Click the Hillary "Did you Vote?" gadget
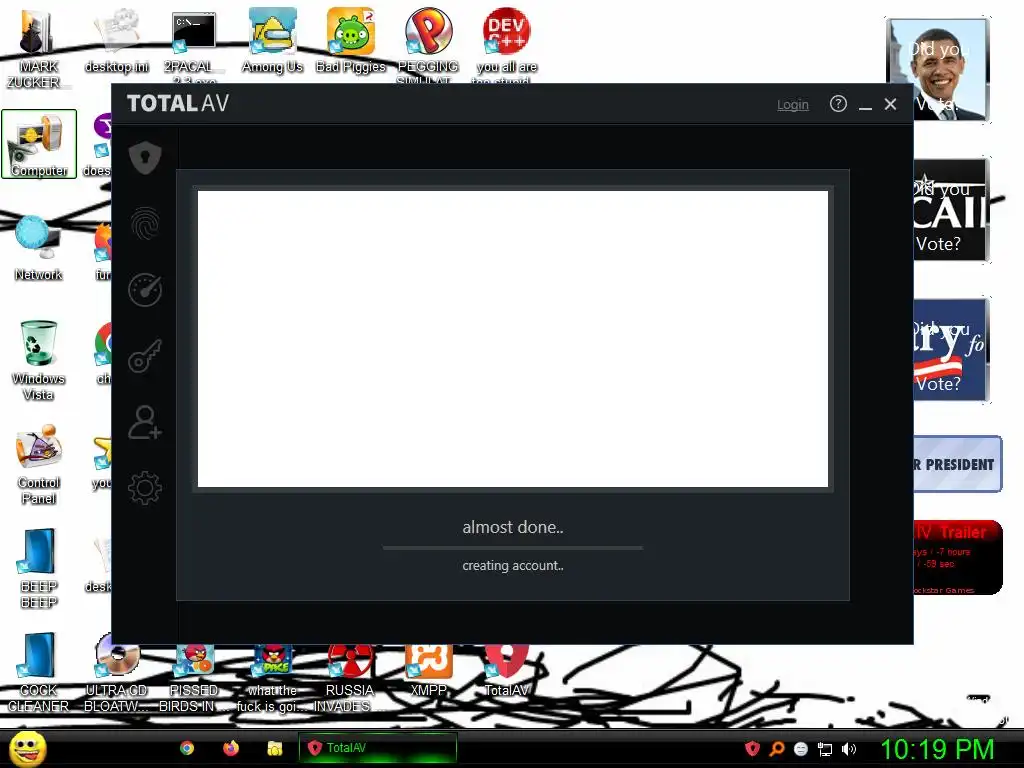Image resolution: width=1024 pixels, height=768 pixels. [x=951, y=349]
